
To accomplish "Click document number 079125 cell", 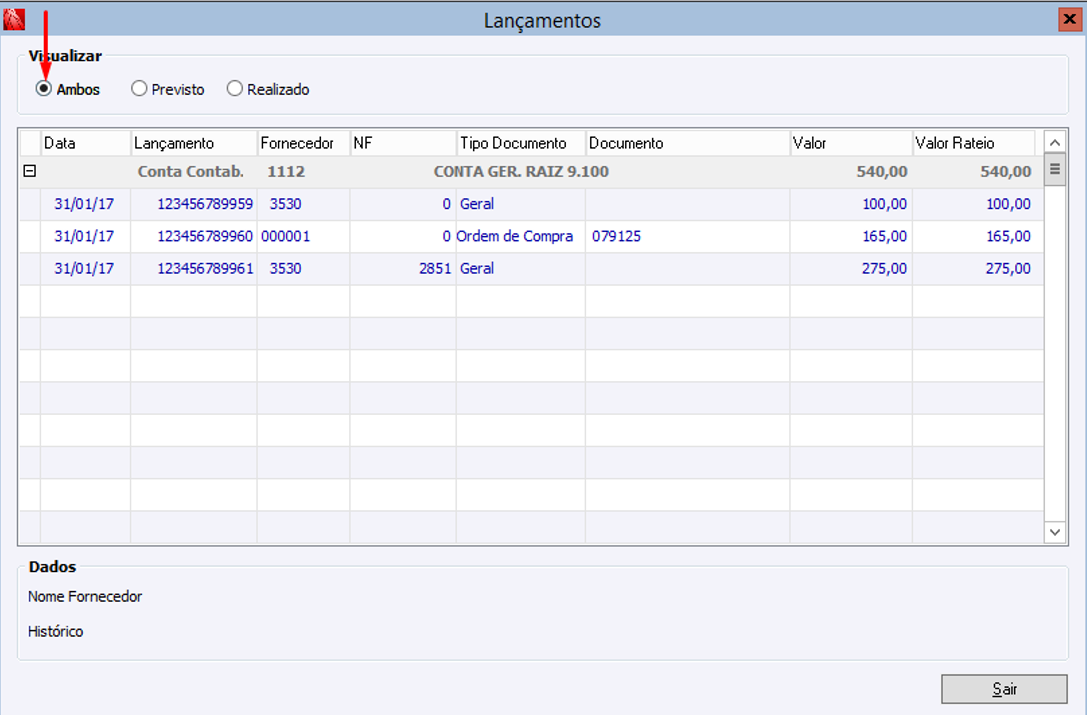I will (616, 236).
